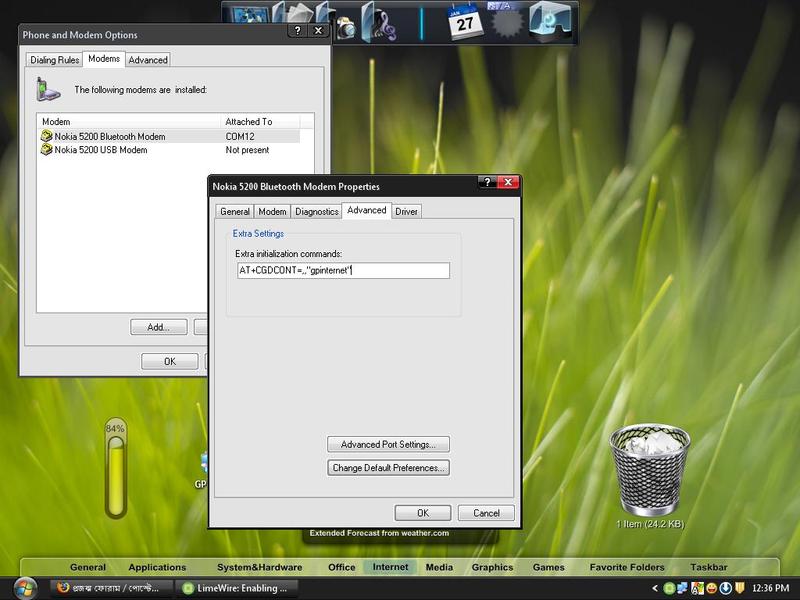Open the music folder dock icon
Screen dimensions: 800x600
pyautogui.click(x=379, y=22)
